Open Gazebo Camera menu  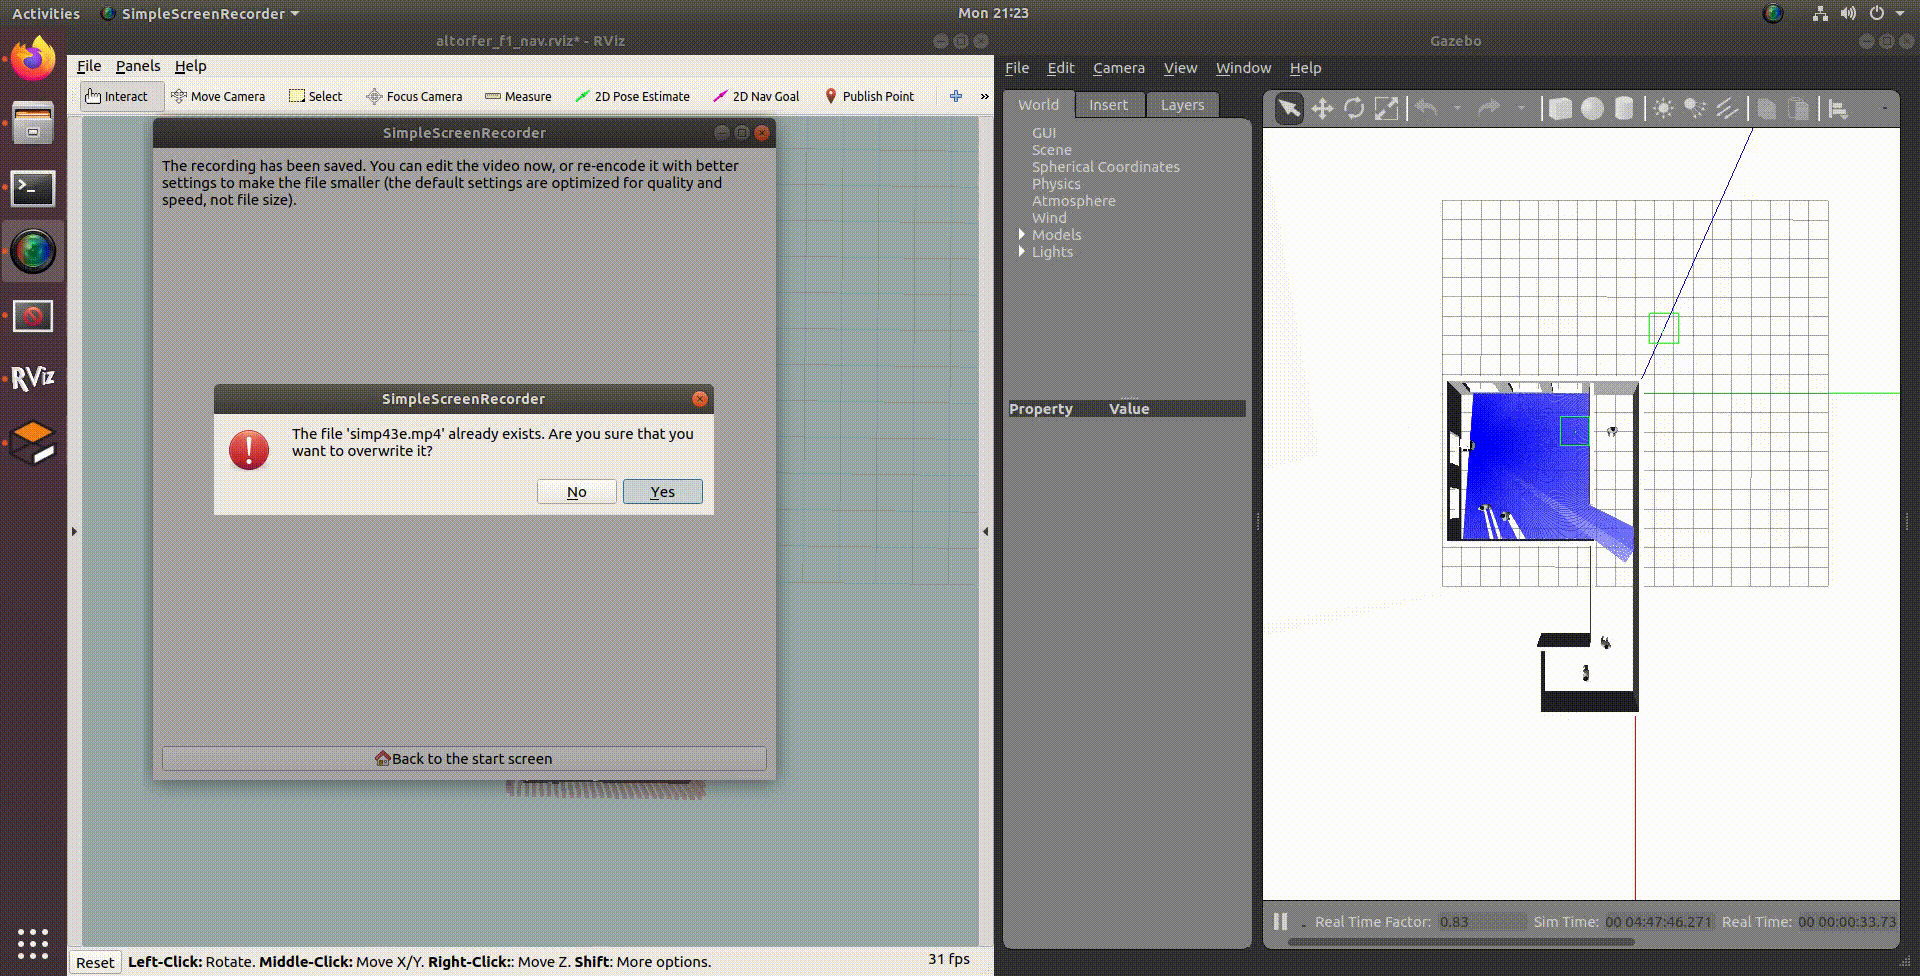point(1119,68)
